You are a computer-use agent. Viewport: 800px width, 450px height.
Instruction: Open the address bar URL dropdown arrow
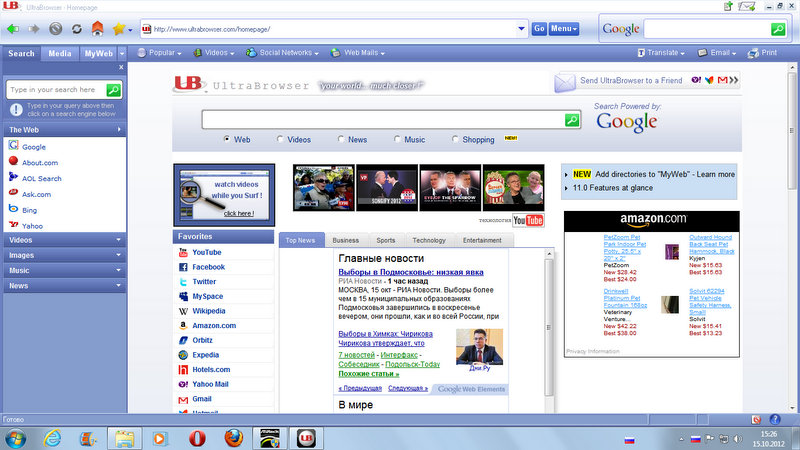521,29
